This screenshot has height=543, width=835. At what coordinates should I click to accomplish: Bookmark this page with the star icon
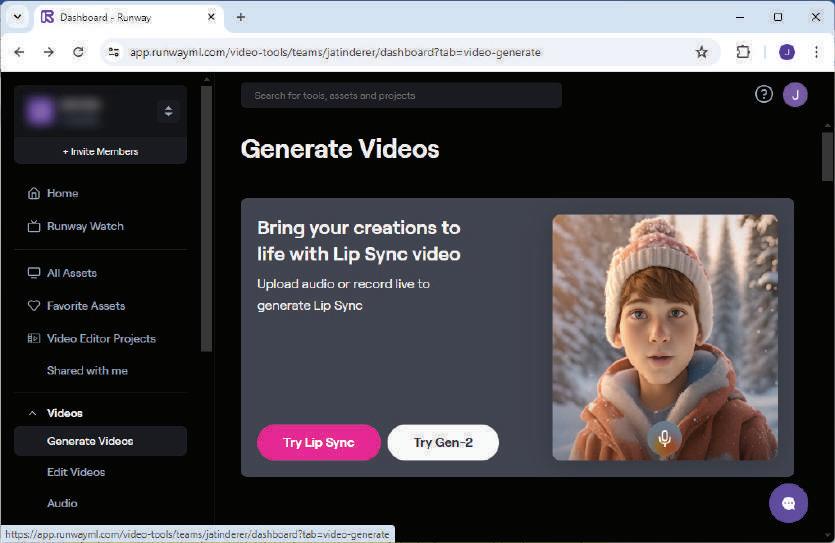(701, 52)
